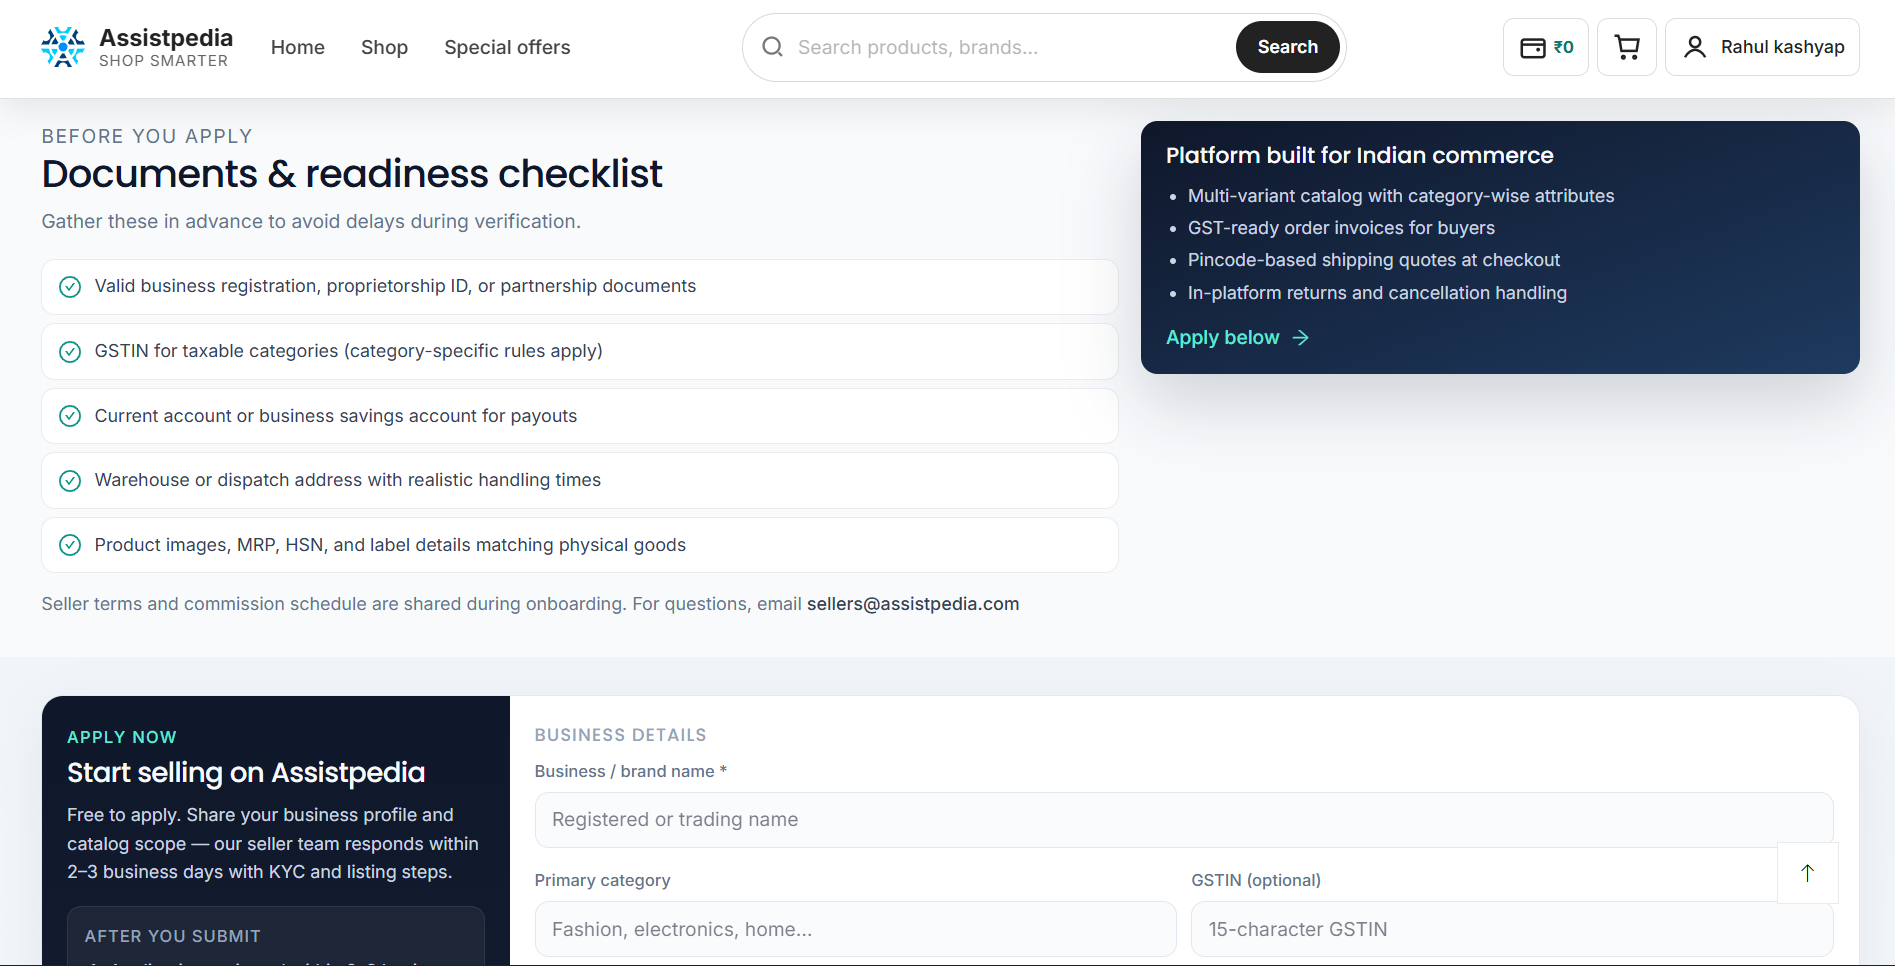Click the user profile icon
The height and width of the screenshot is (966, 1895).
click(x=1695, y=47)
